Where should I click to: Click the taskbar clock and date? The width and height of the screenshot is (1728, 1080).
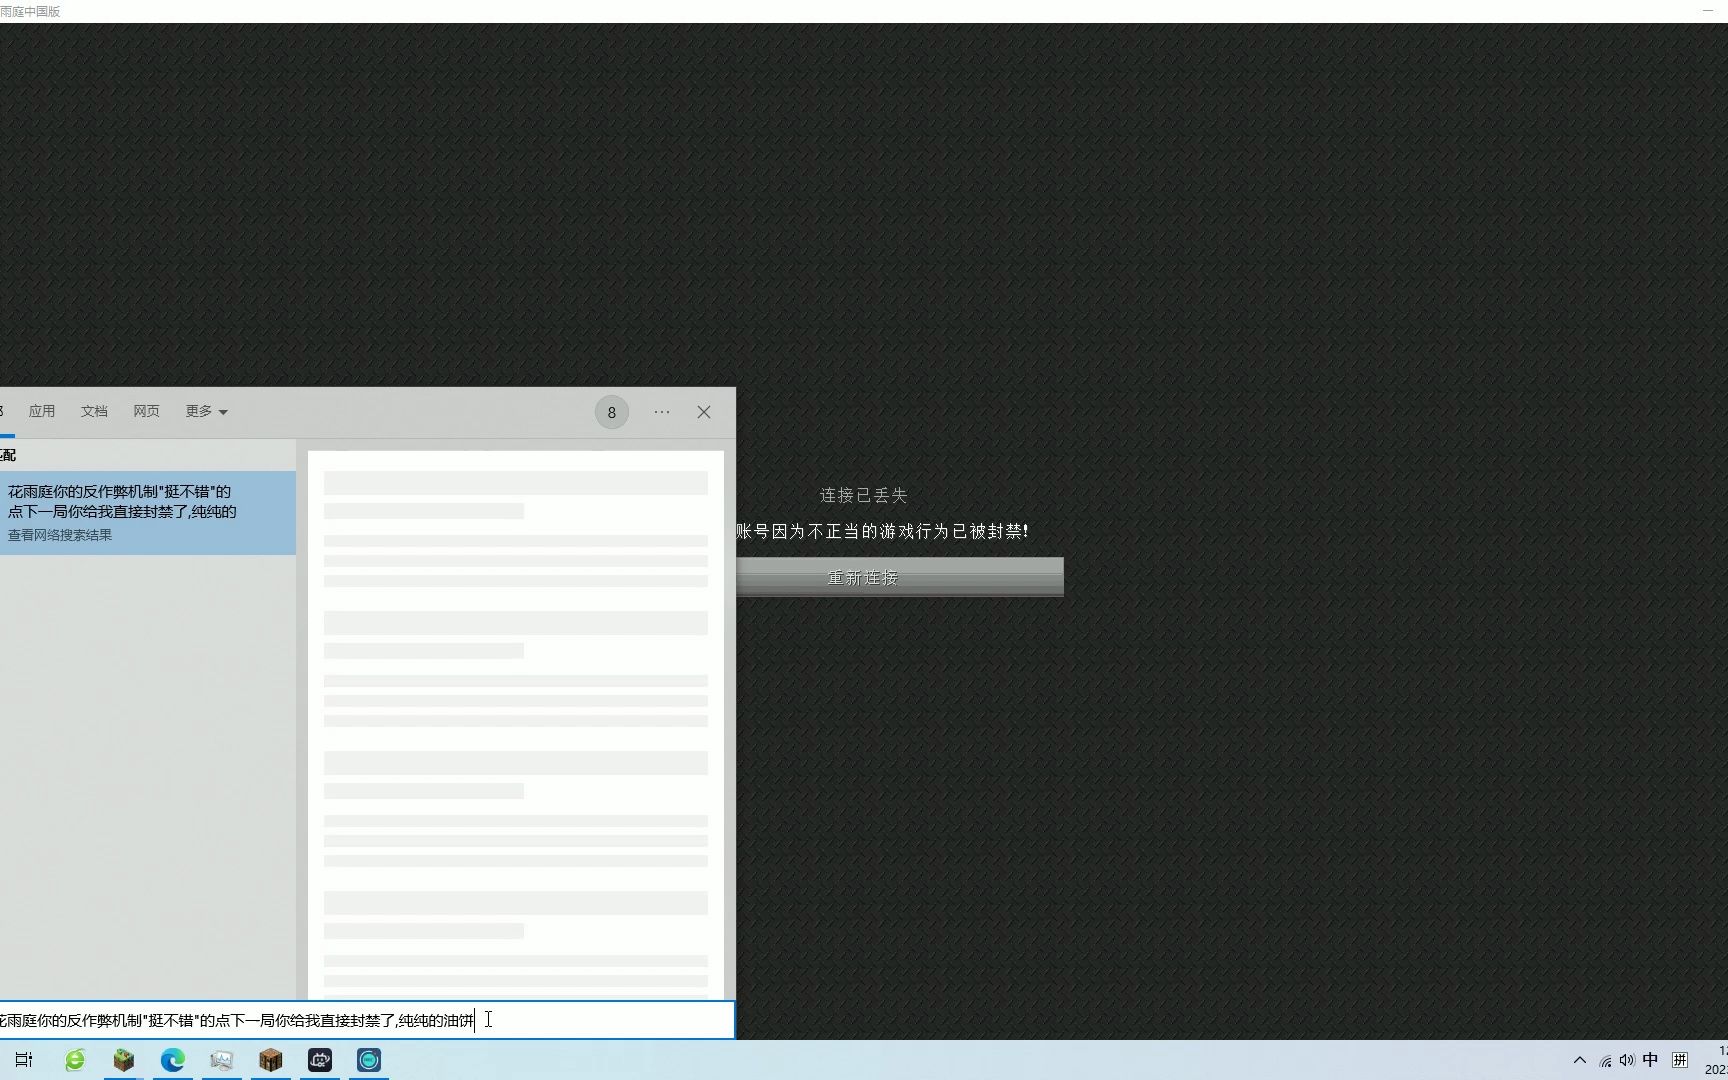pyautogui.click(x=1718, y=1060)
